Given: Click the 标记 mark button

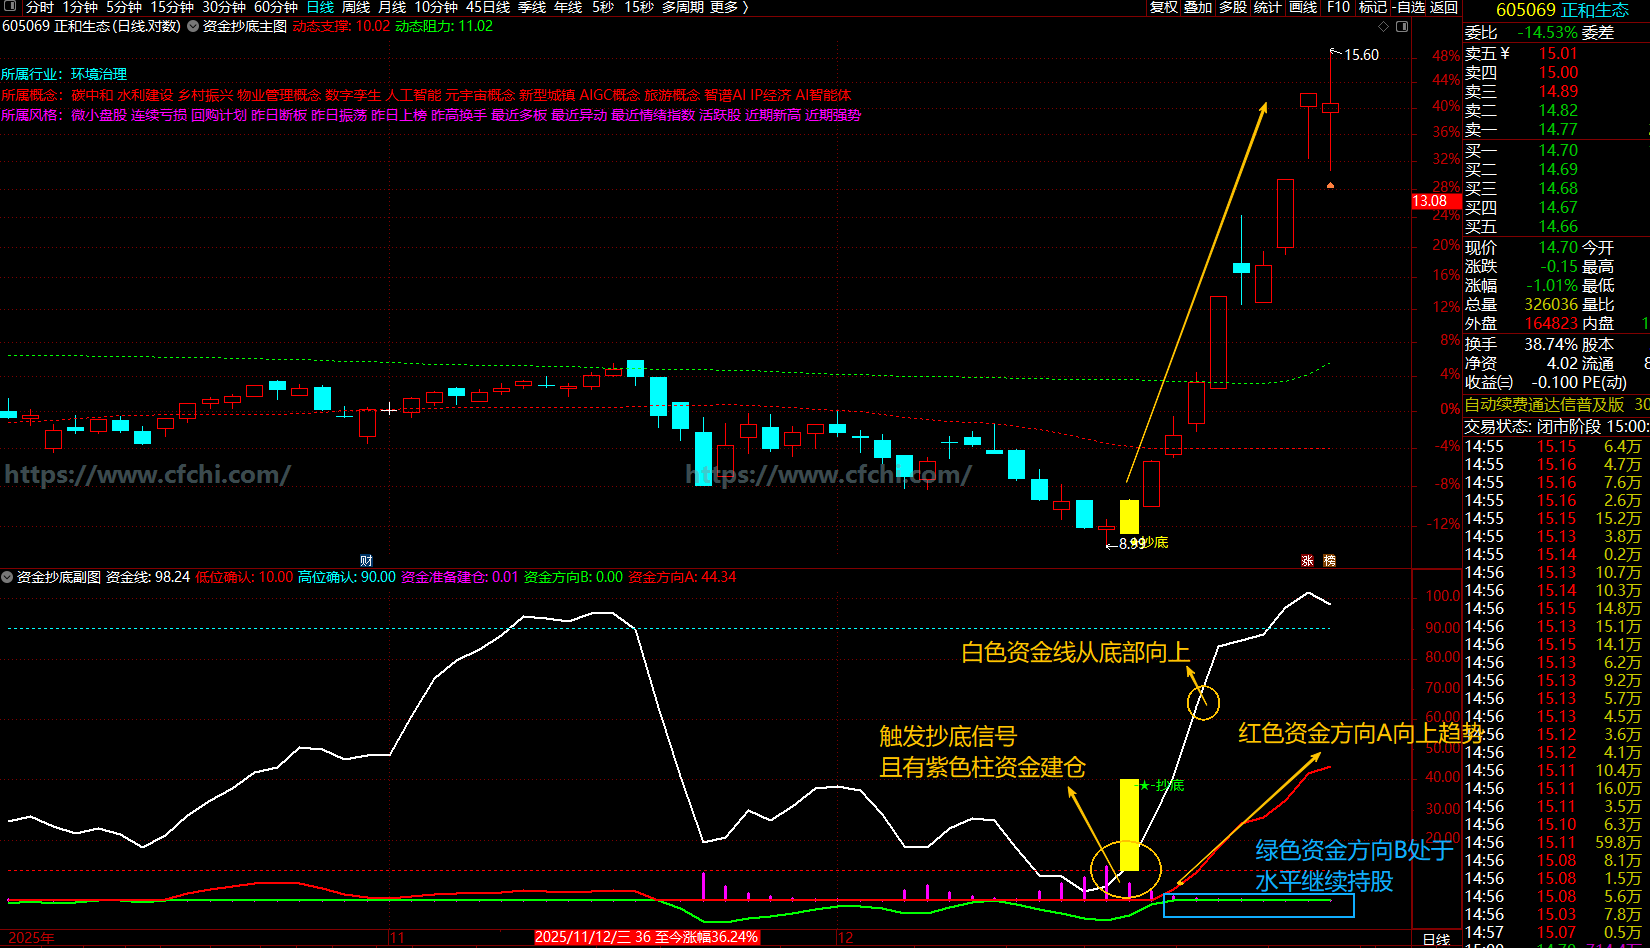Looking at the screenshot, I should click(1373, 7).
